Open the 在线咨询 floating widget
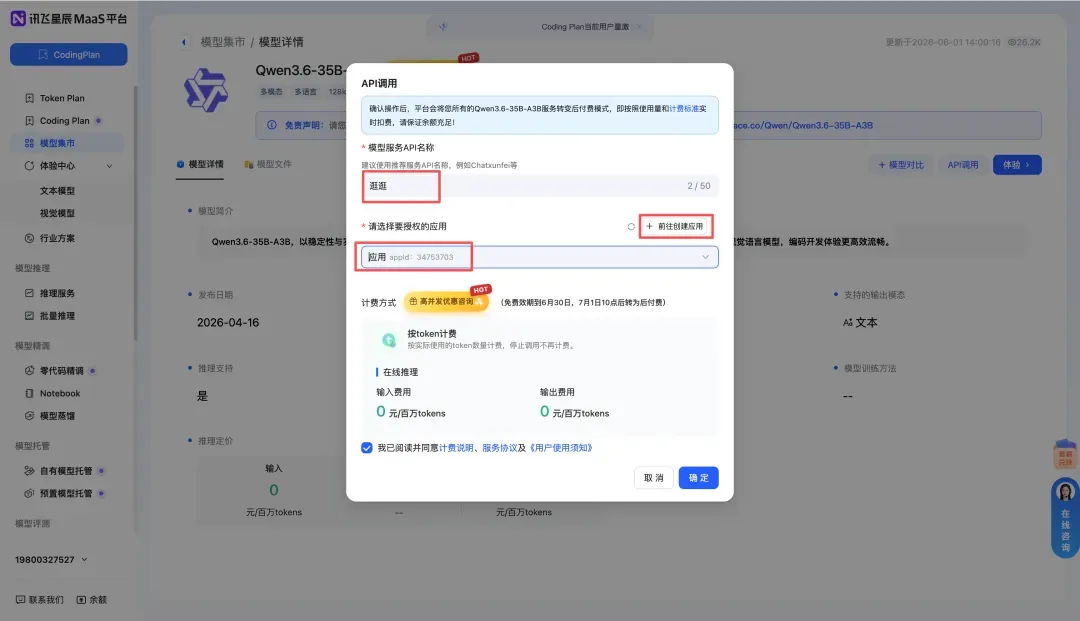The width and height of the screenshot is (1080, 621). [x=1065, y=518]
